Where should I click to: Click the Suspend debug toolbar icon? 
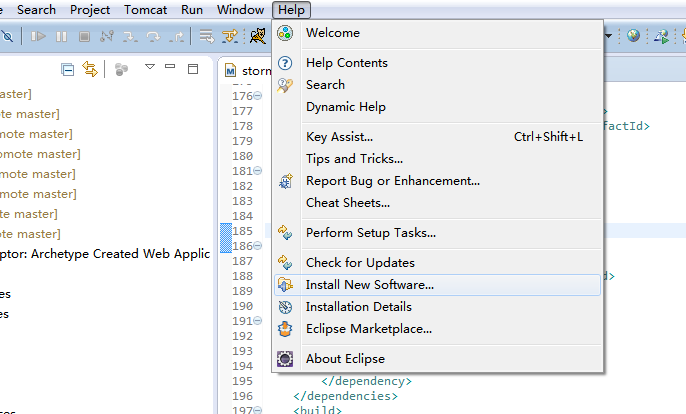(x=61, y=36)
